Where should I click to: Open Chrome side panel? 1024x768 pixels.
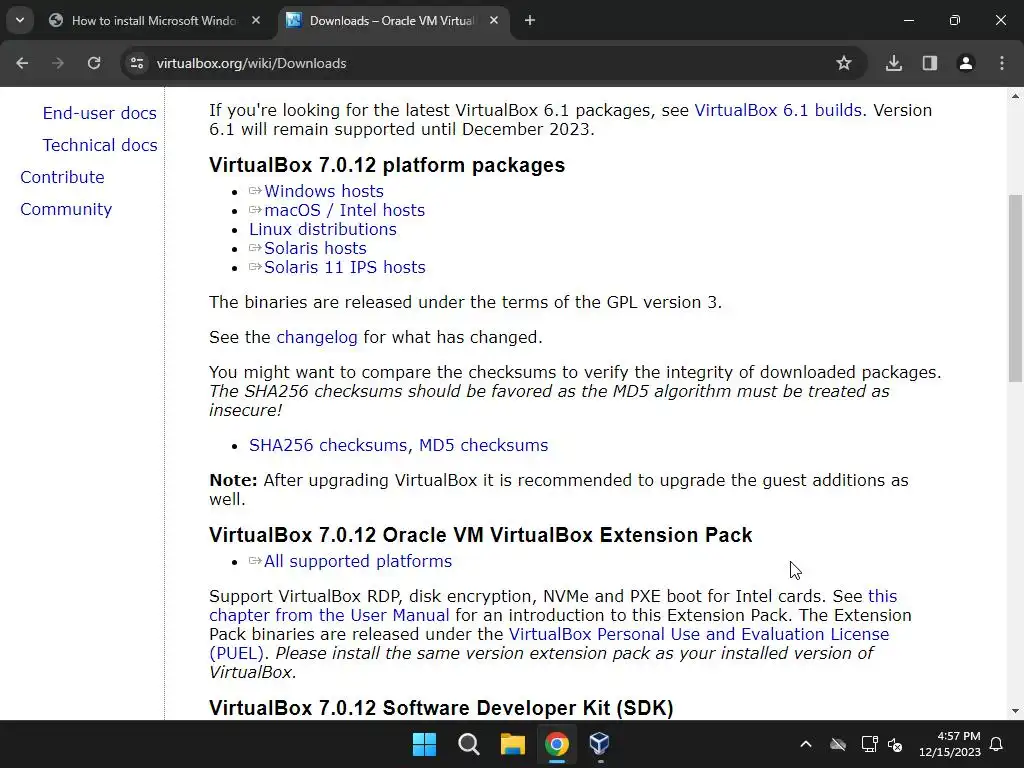(x=930, y=63)
